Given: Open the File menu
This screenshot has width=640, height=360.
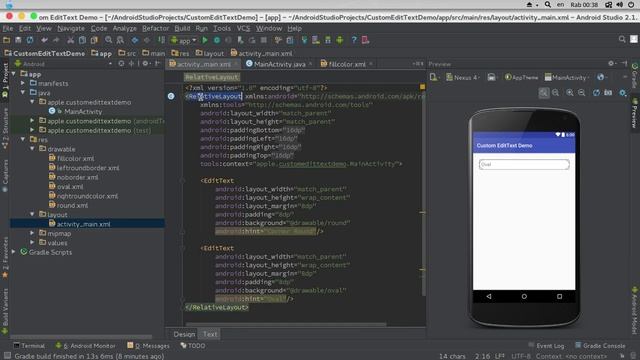Looking at the screenshot, I should click(x=8, y=28).
